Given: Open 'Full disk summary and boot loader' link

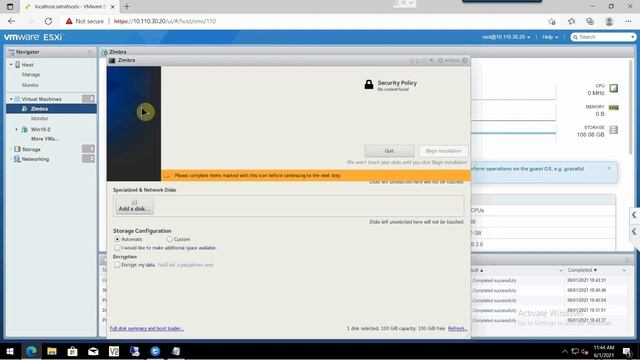Looking at the screenshot, I should (x=147, y=329).
